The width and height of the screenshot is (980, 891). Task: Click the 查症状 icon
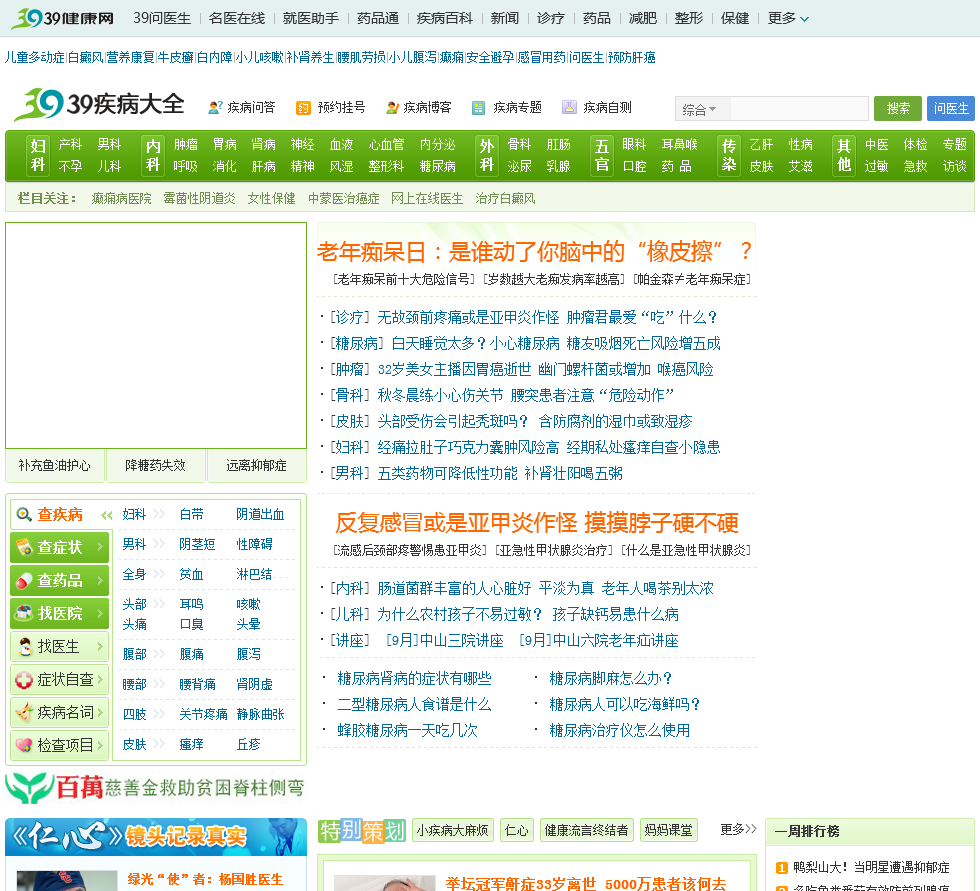24,547
